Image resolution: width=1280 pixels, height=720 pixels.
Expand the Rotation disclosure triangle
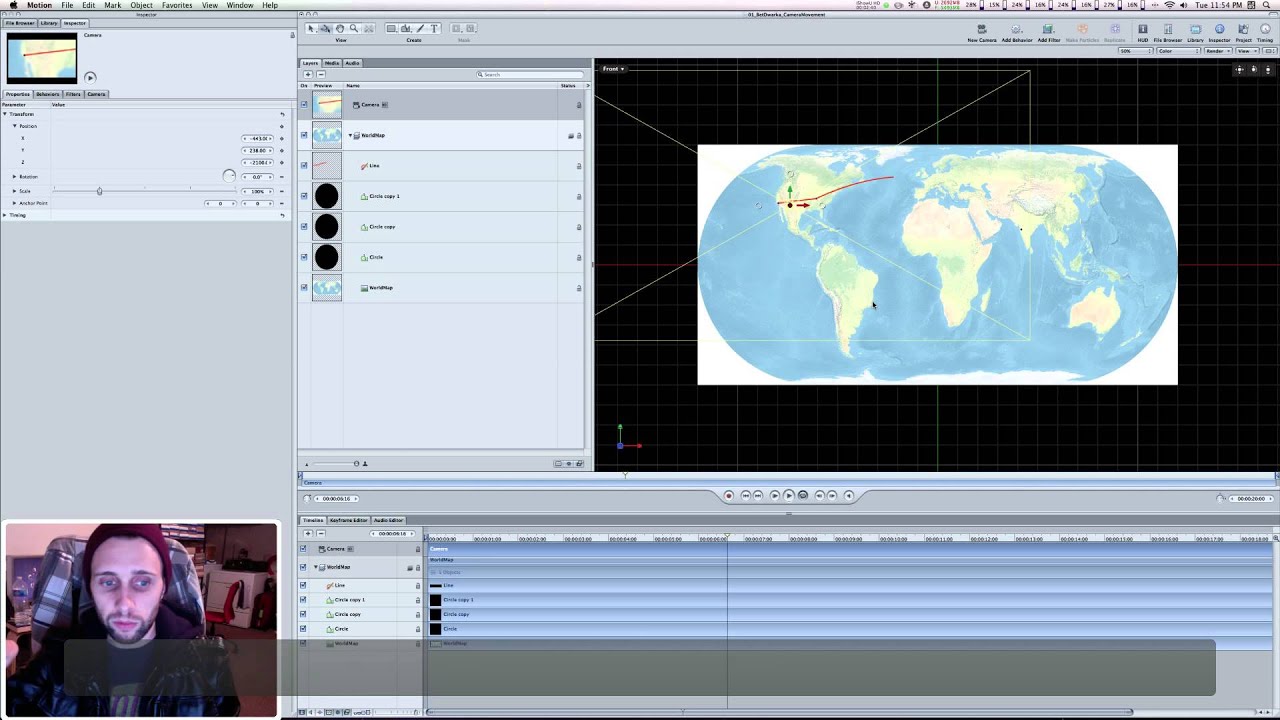(x=14, y=177)
